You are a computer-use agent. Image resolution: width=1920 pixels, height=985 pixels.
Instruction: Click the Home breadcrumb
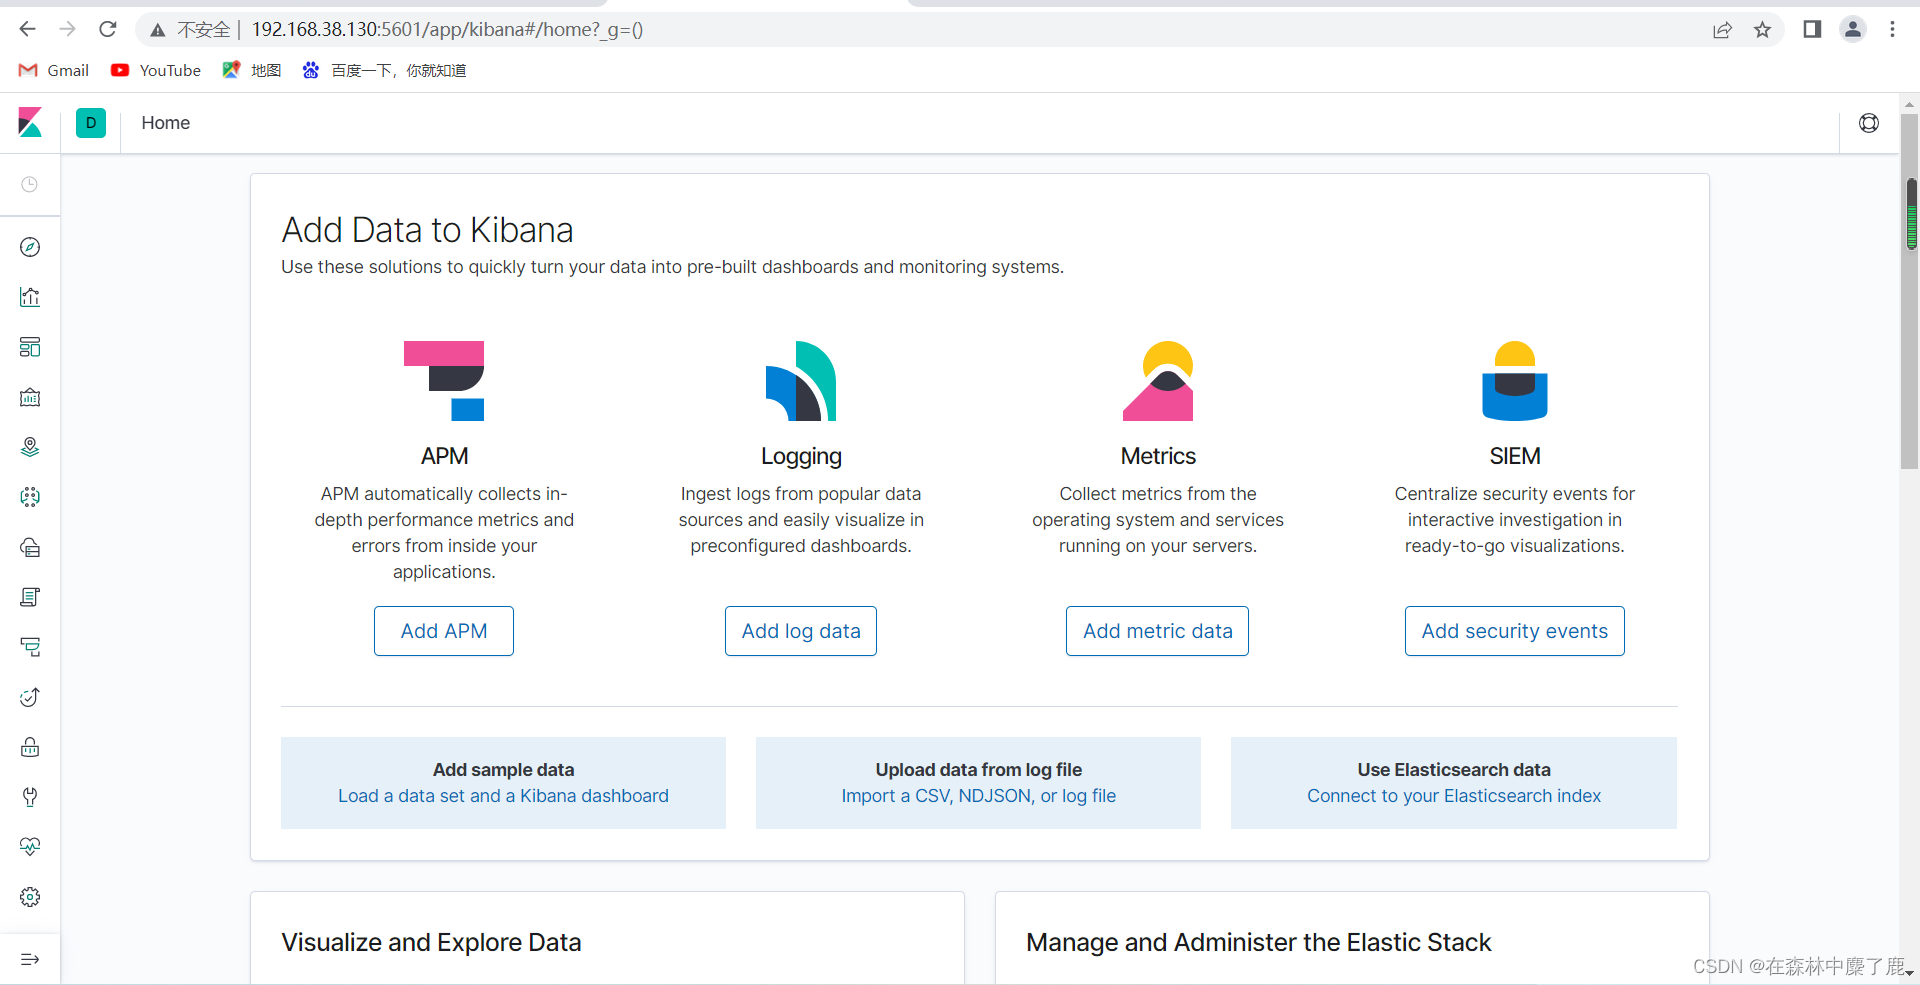[x=166, y=123]
